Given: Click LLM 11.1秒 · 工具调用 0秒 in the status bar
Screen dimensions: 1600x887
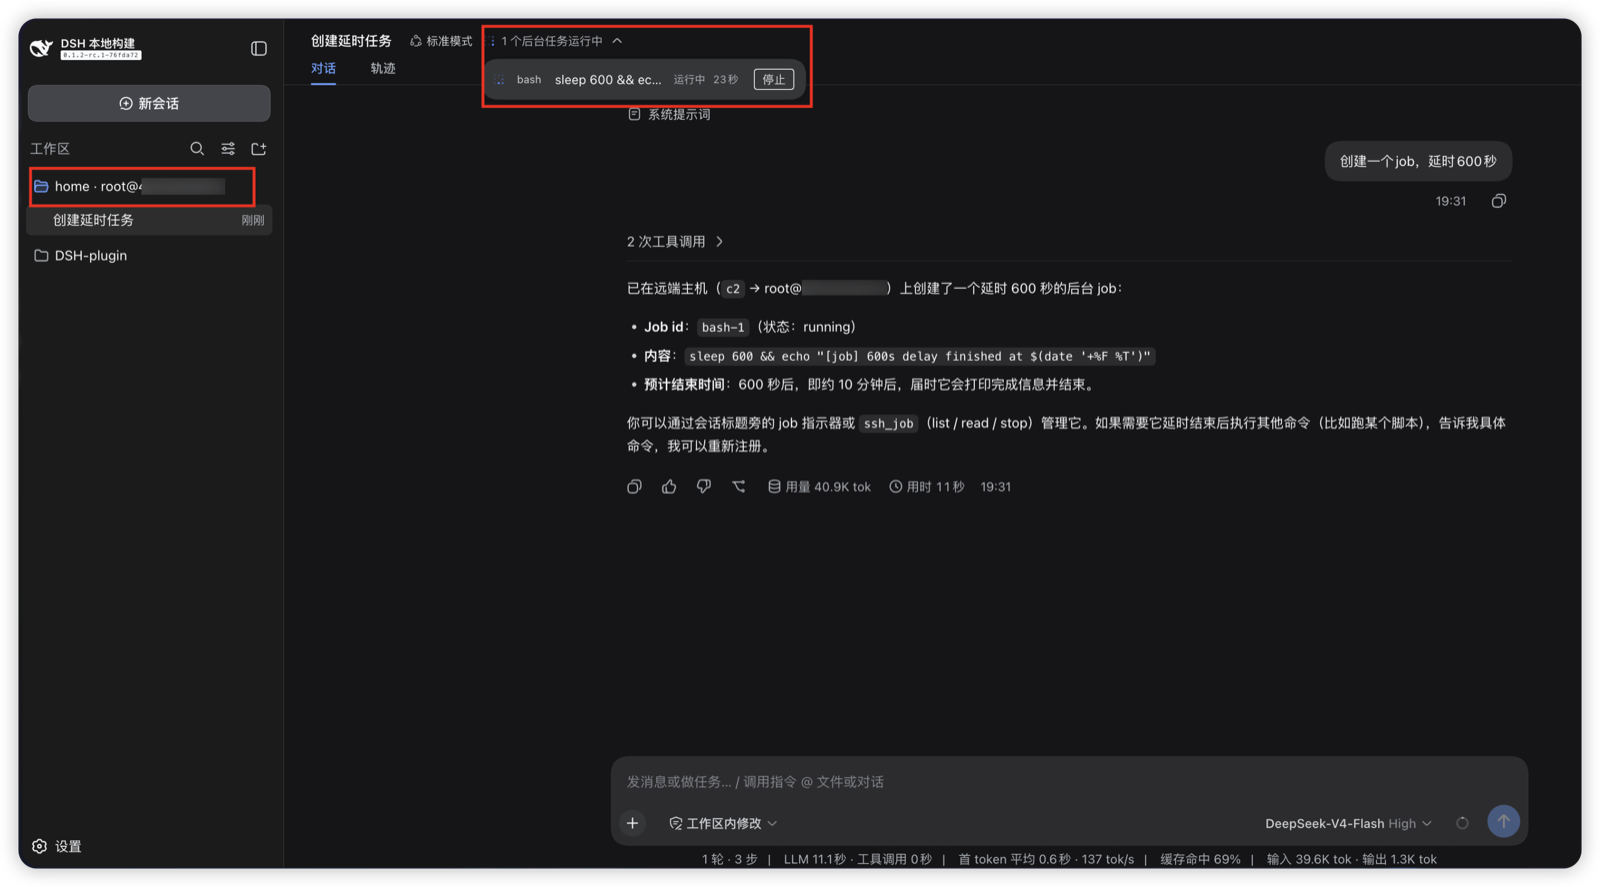Looking at the screenshot, I should coord(857,859).
